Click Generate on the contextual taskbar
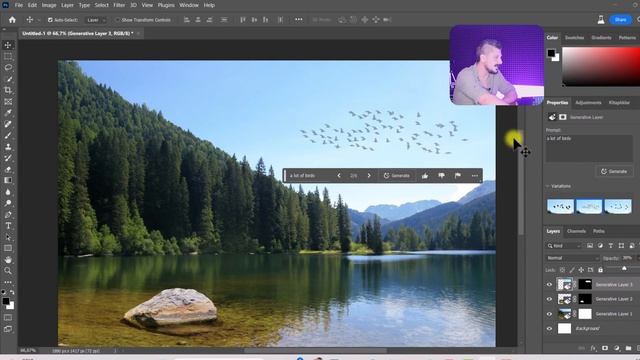Image resolution: width=640 pixels, height=360 pixels. pyautogui.click(x=397, y=176)
